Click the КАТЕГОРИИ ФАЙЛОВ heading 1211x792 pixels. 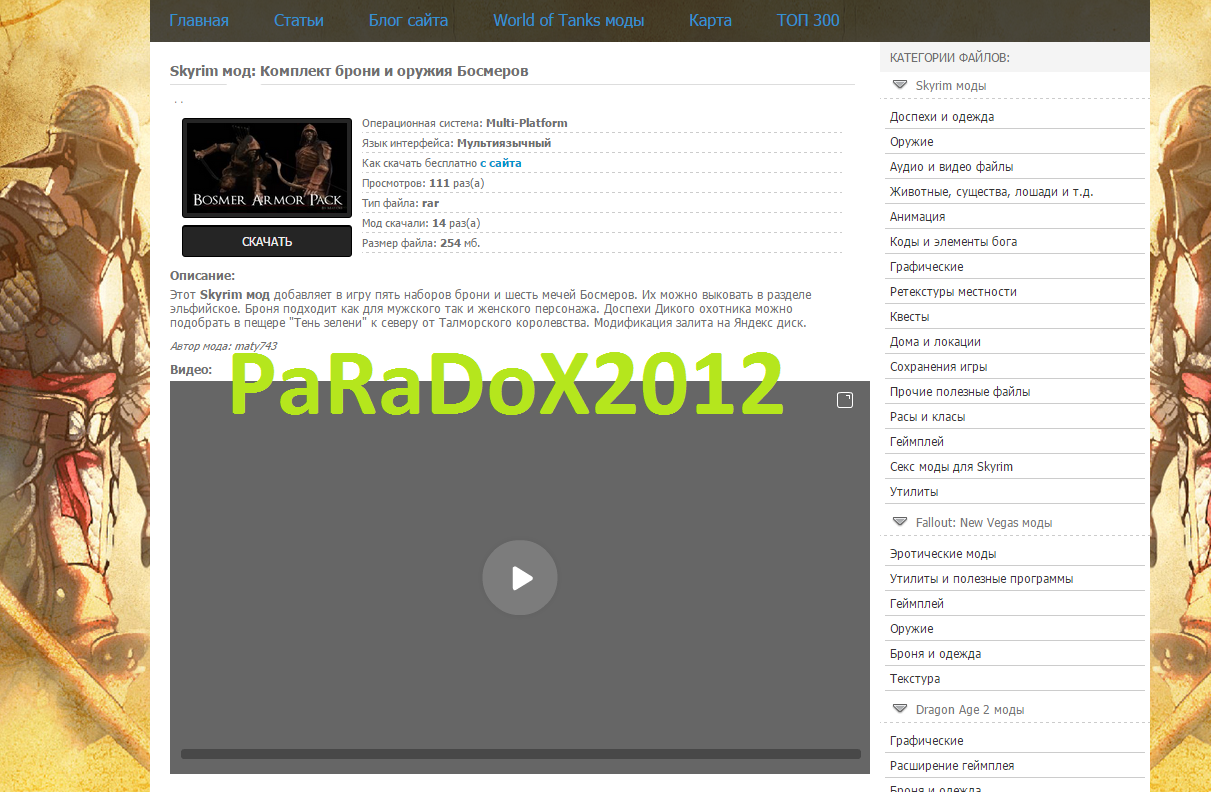949,57
